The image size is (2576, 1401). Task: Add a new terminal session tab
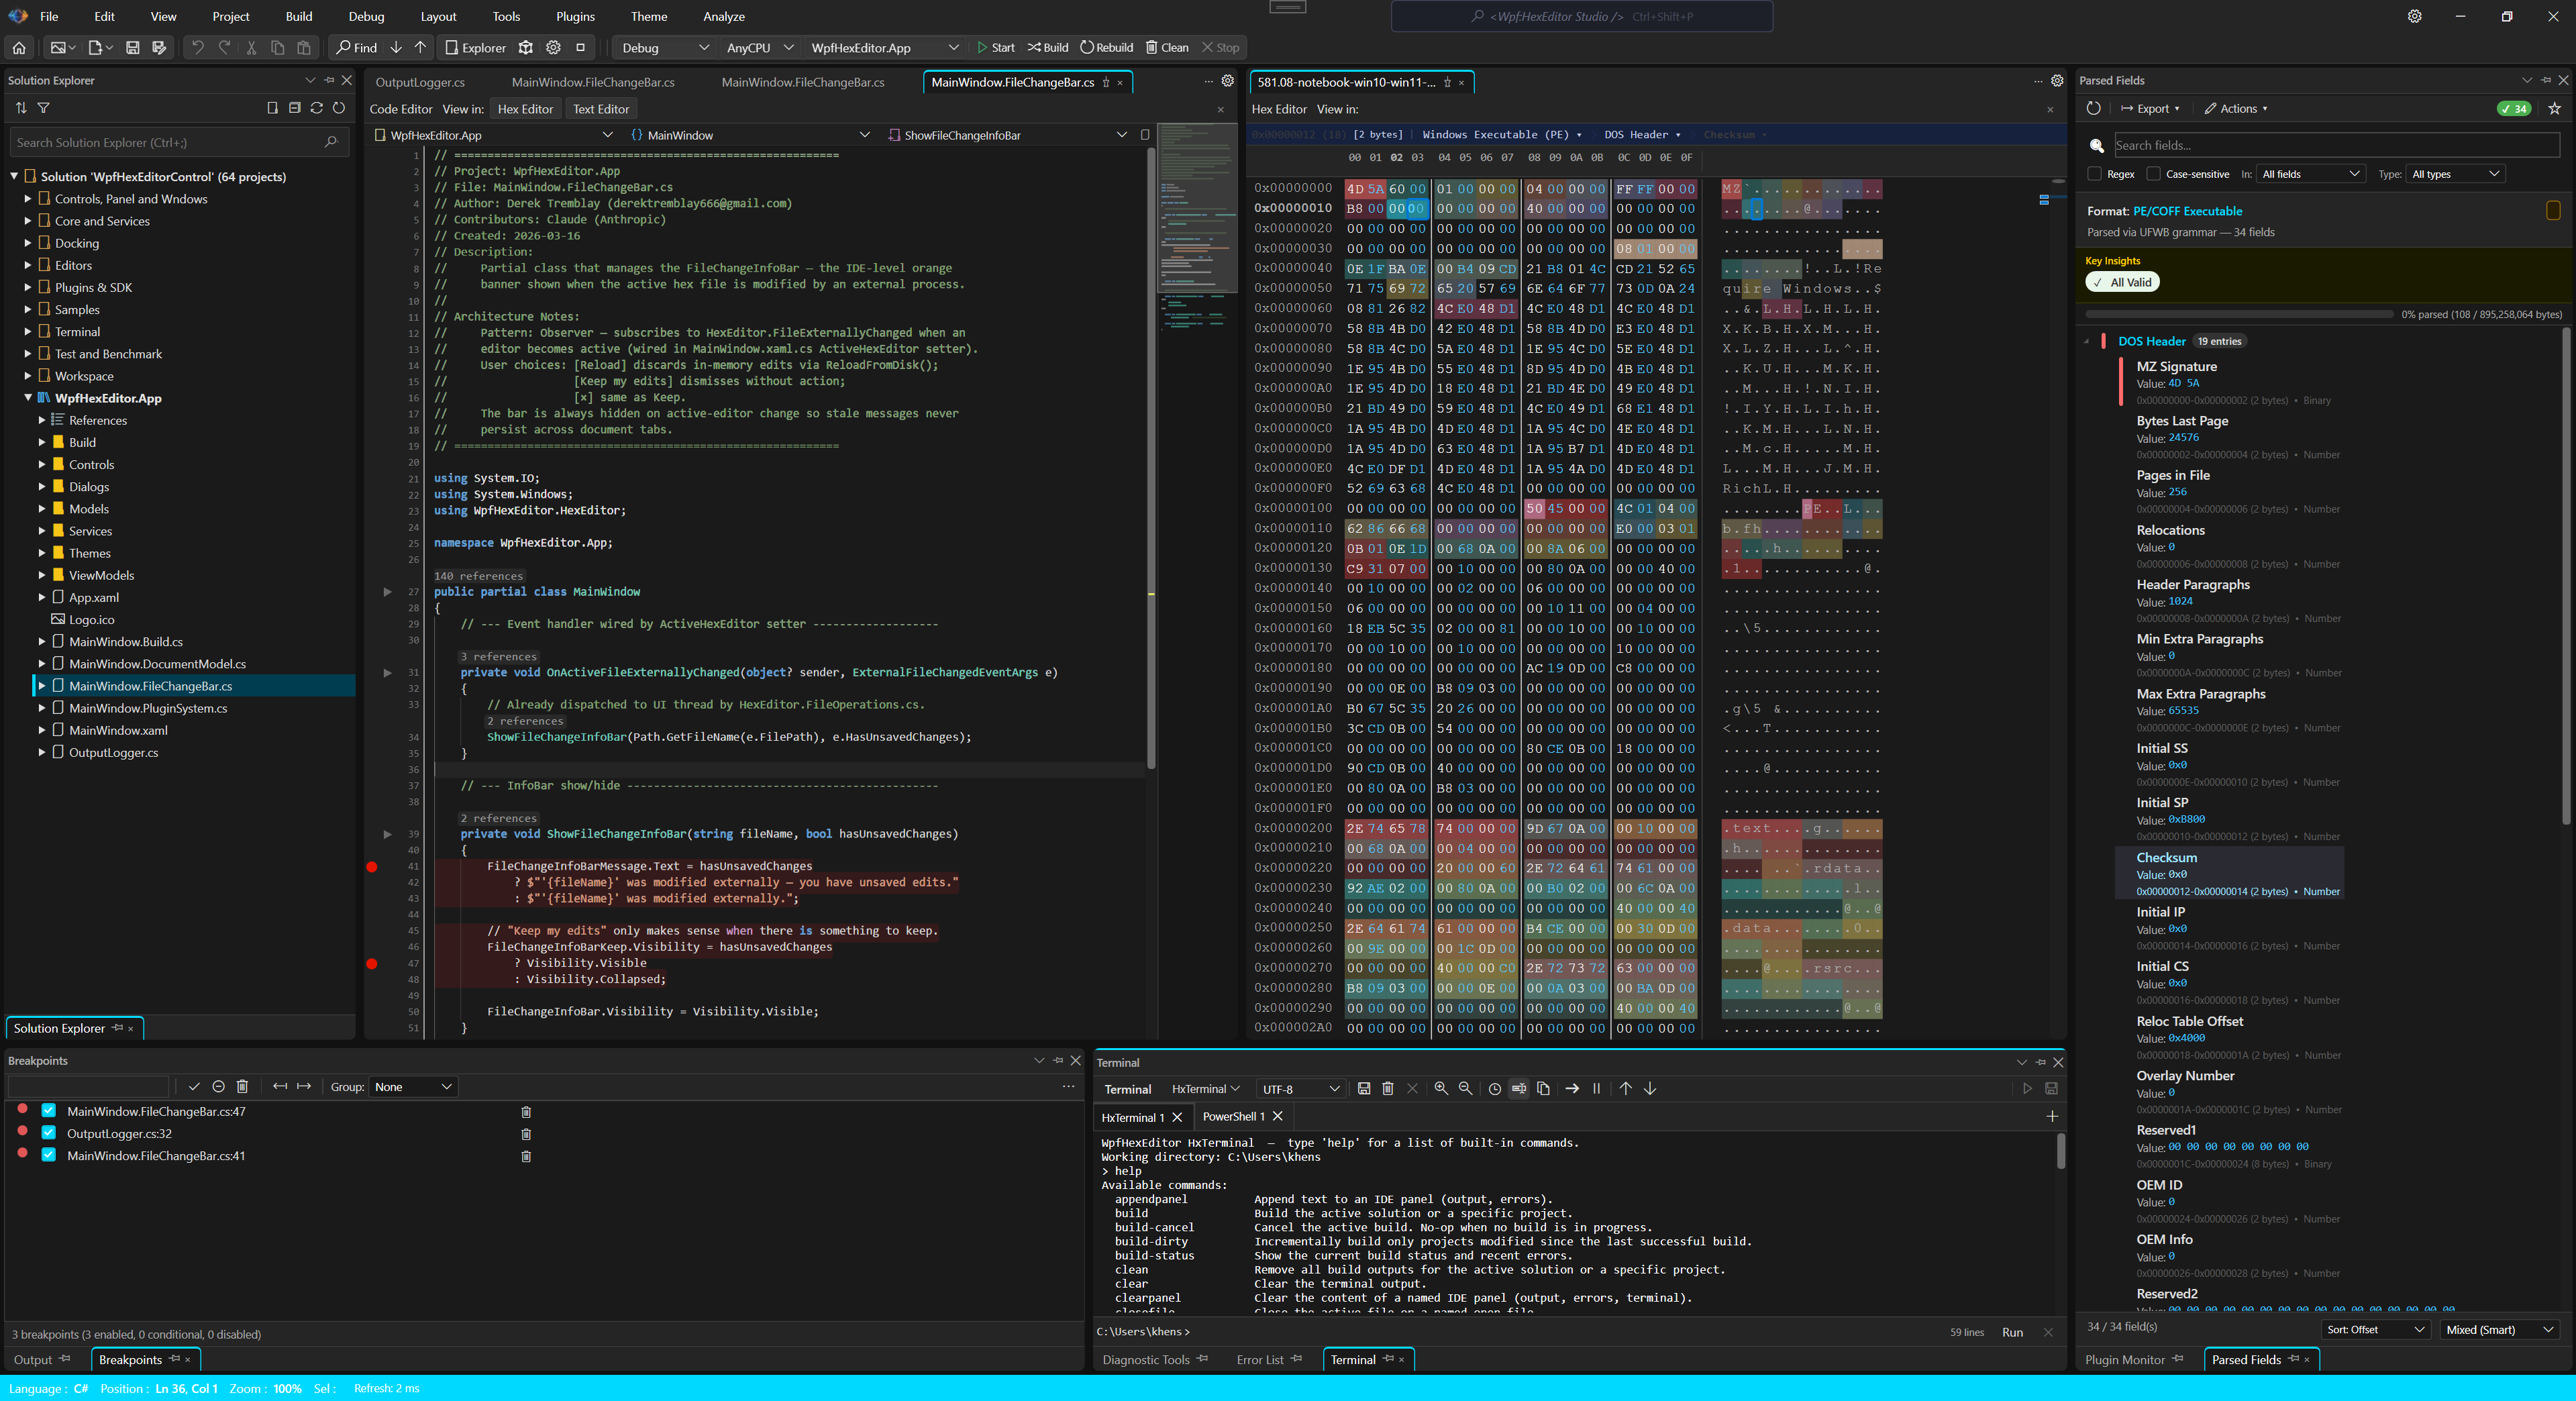point(2052,1116)
